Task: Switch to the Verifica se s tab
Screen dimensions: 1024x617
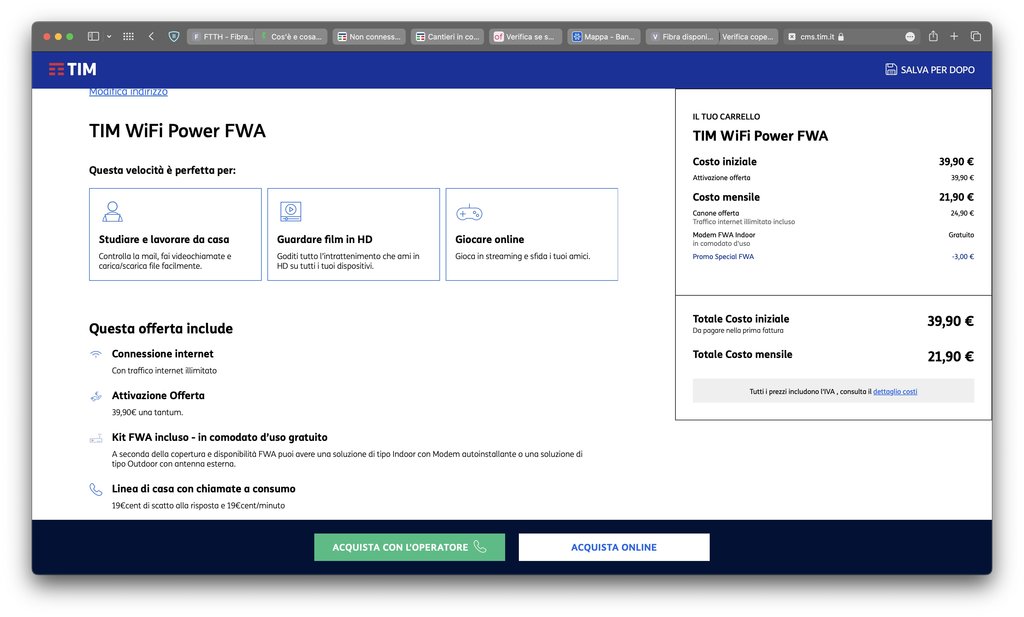Action: pos(525,37)
